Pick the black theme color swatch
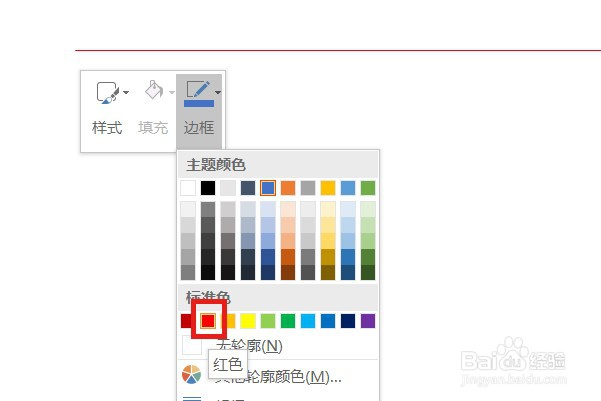 (x=208, y=188)
